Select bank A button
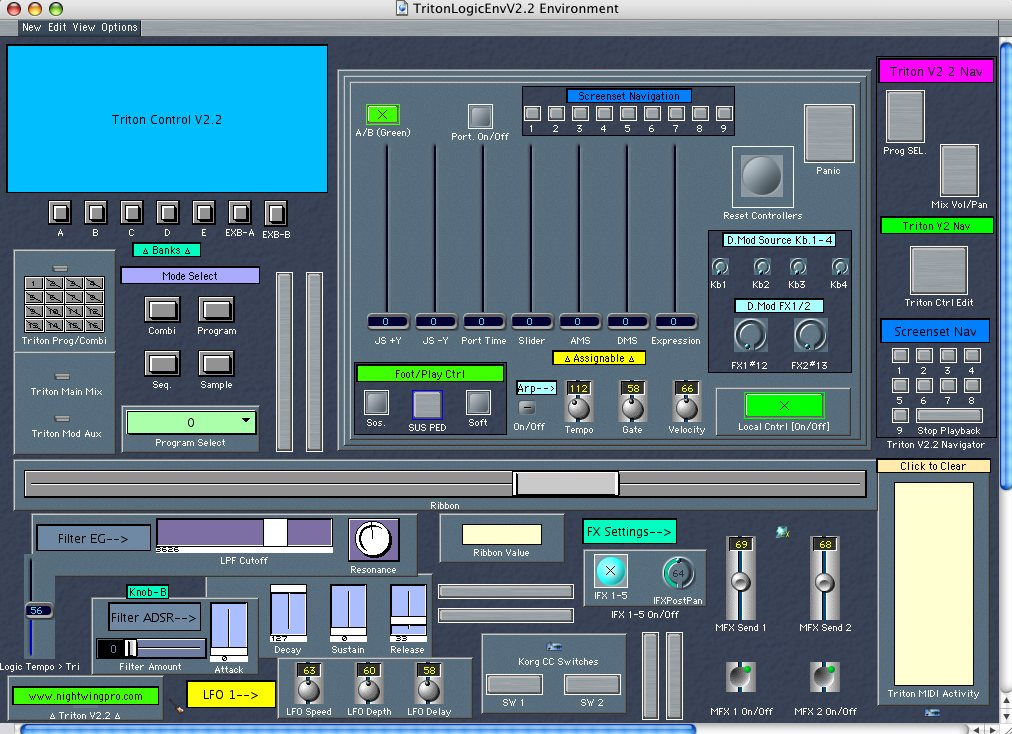The image size is (1012, 734). (60, 212)
